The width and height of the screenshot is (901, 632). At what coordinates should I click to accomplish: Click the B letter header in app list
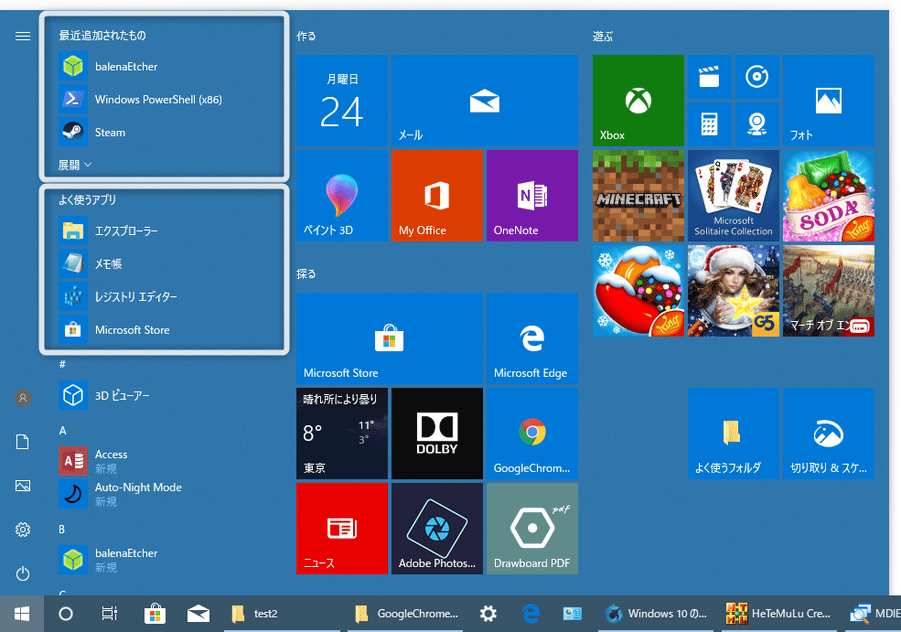pos(61,529)
